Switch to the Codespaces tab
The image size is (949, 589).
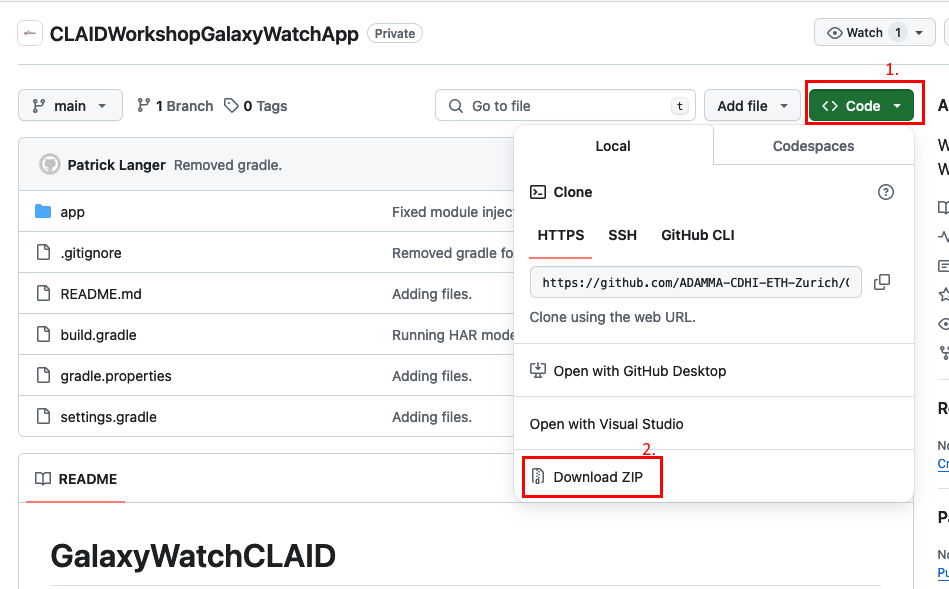(x=813, y=146)
